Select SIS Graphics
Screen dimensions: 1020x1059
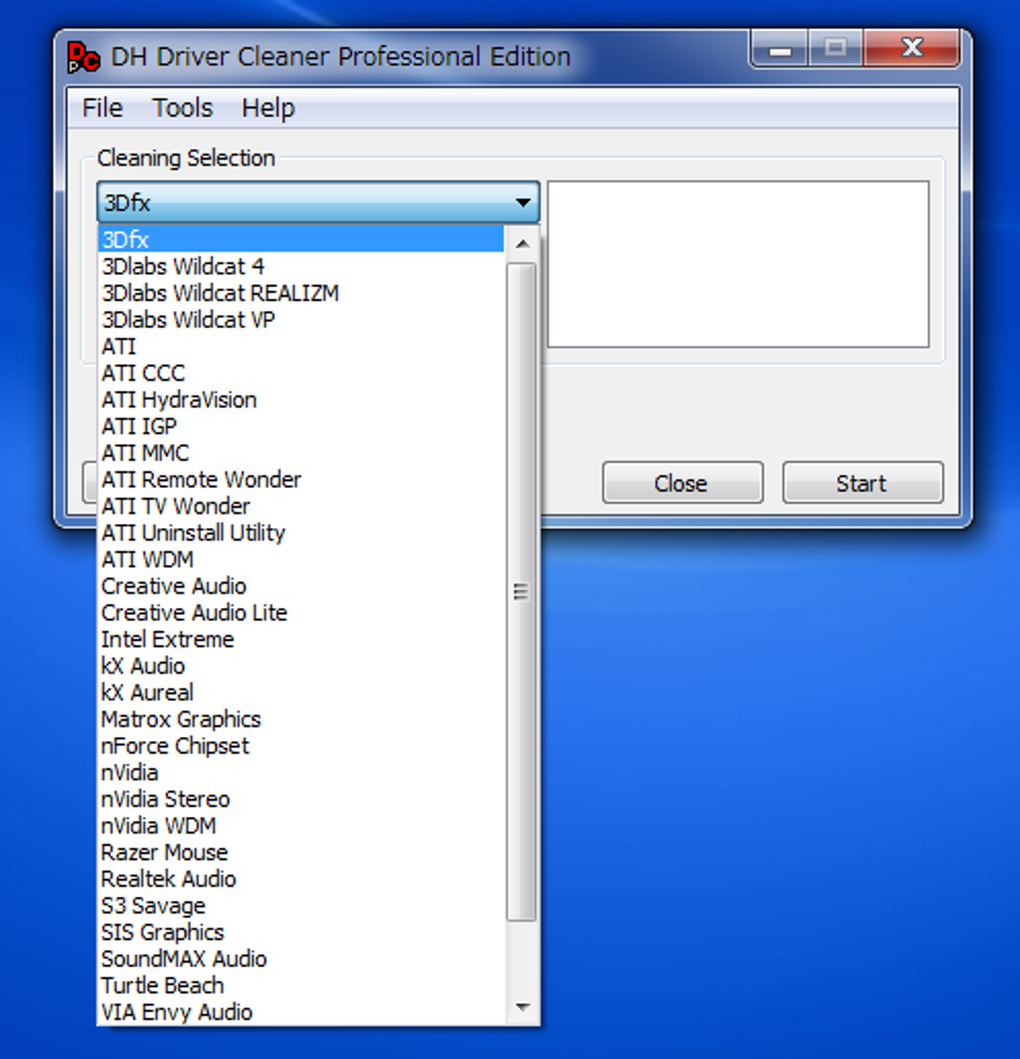click(x=301, y=932)
